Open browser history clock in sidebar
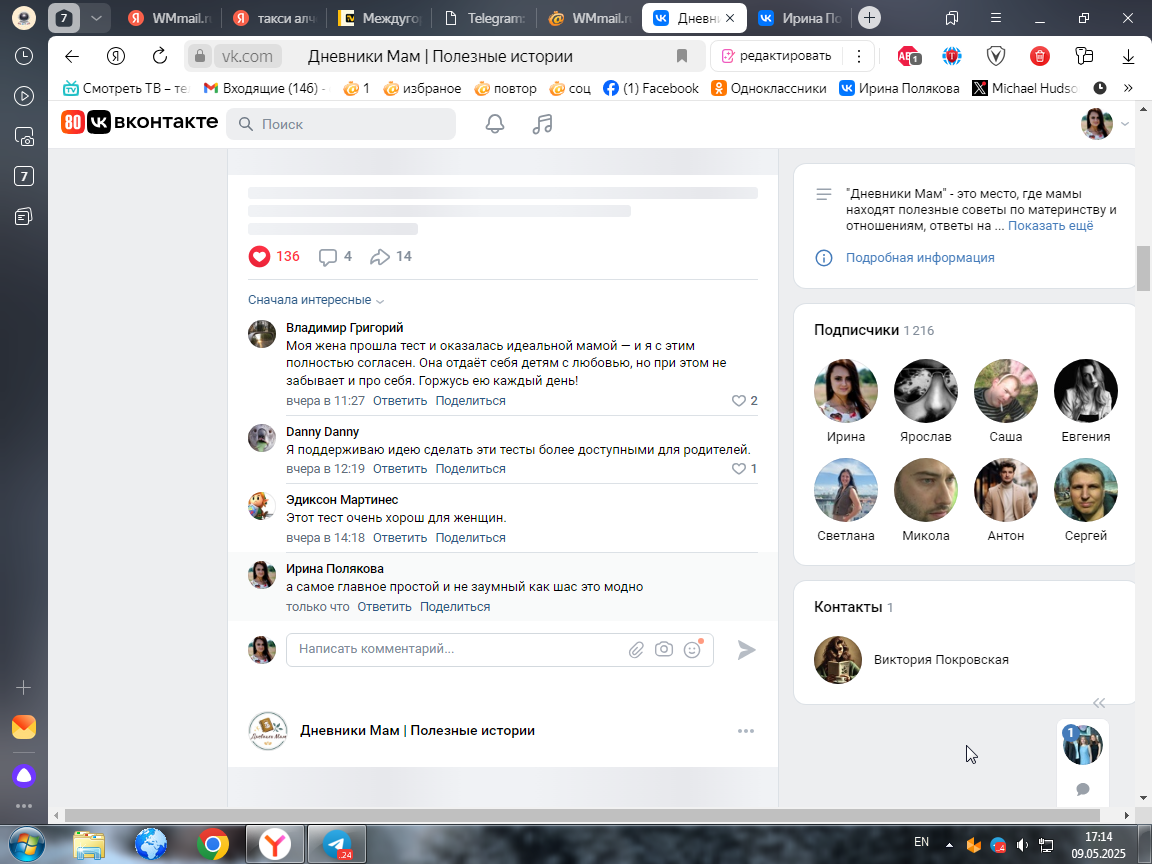The width and height of the screenshot is (1152, 864). point(24,56)
